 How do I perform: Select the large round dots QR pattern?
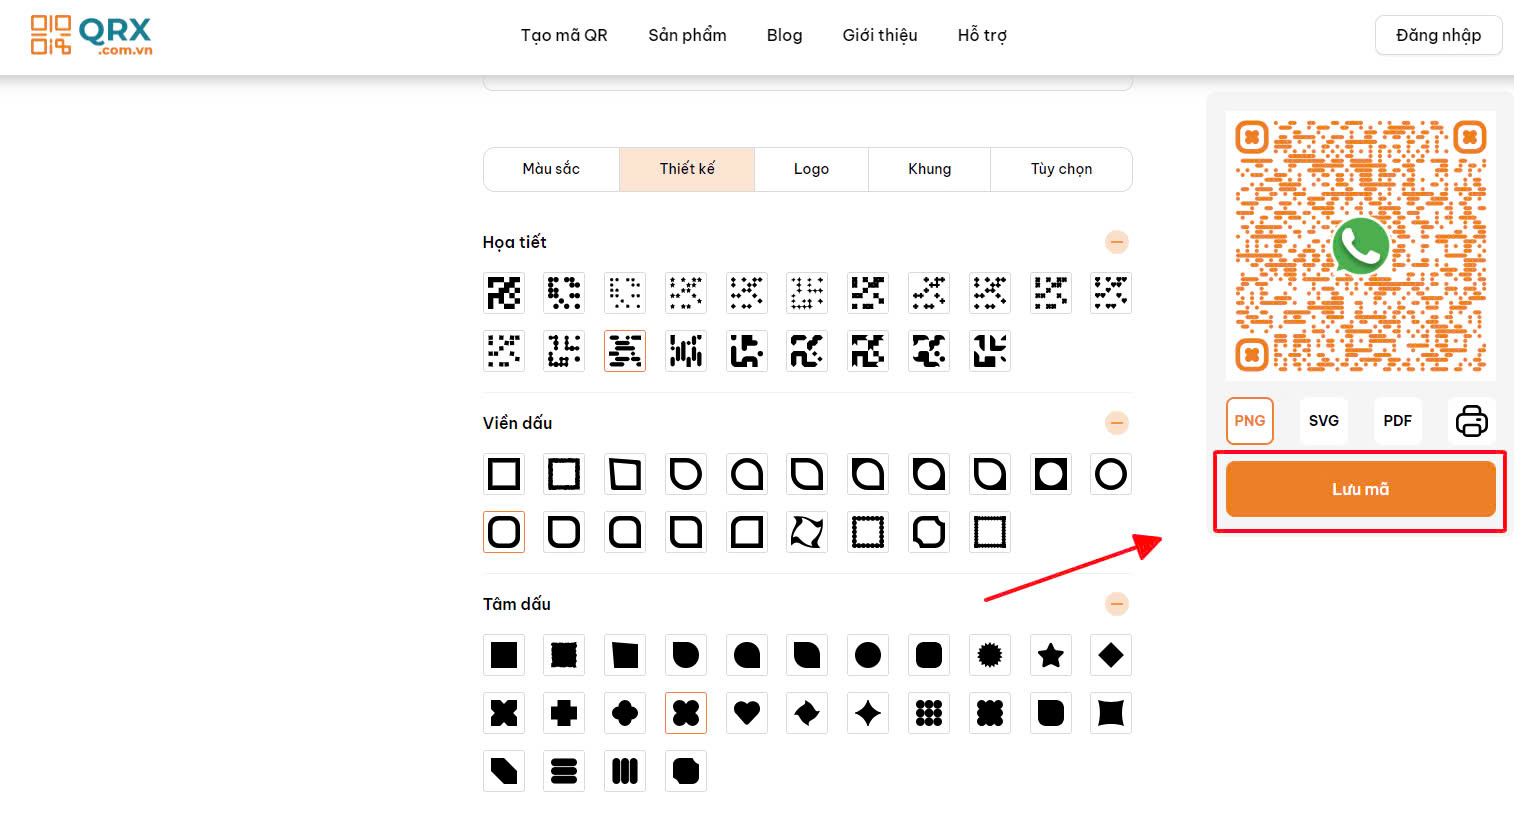point(564,293)
